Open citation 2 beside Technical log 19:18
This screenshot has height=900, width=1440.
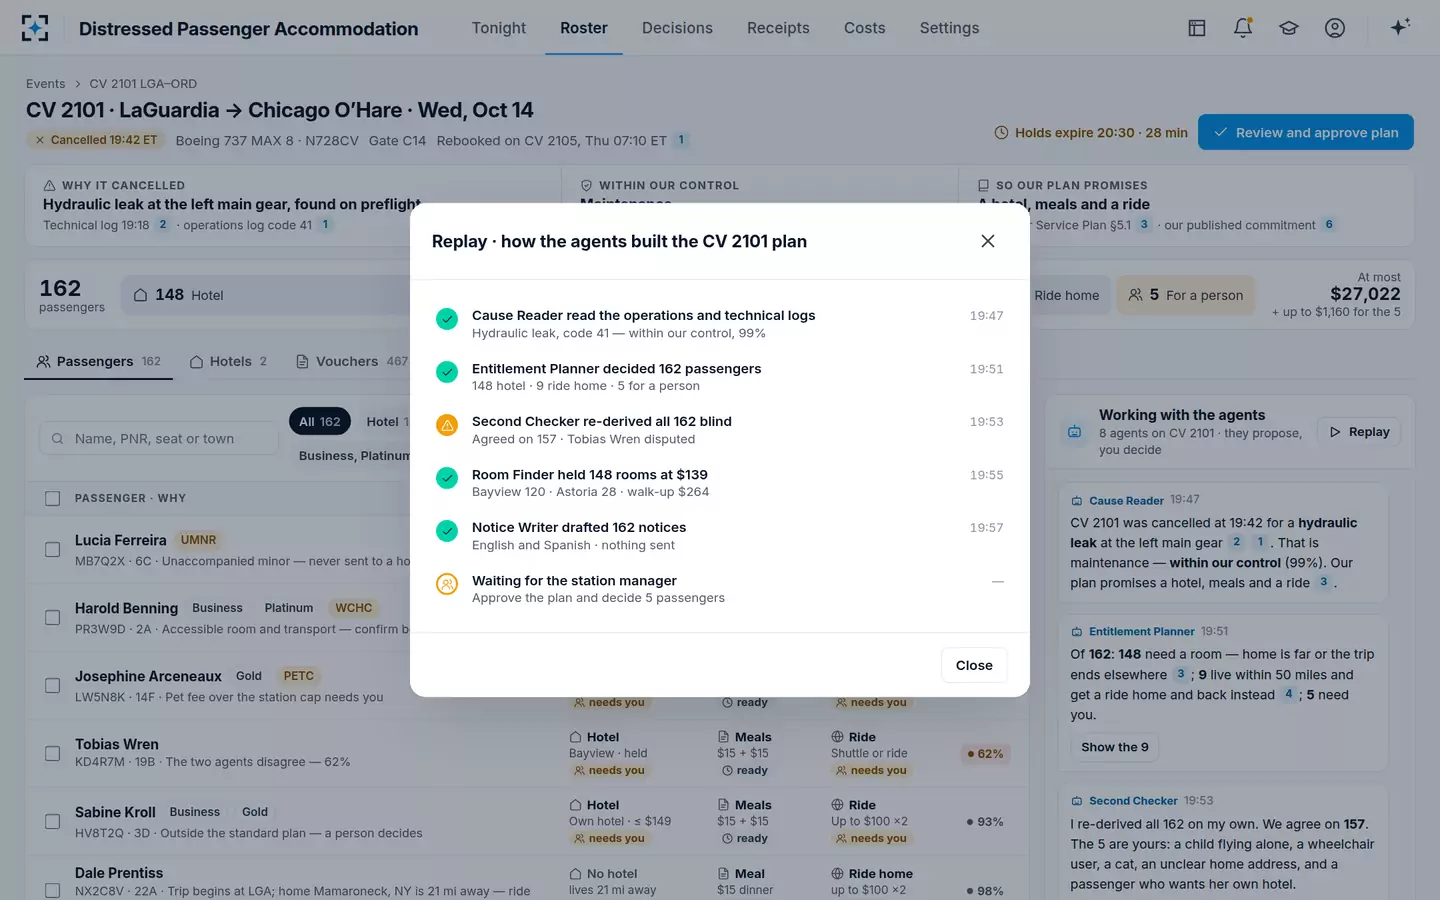coord(163,225)
